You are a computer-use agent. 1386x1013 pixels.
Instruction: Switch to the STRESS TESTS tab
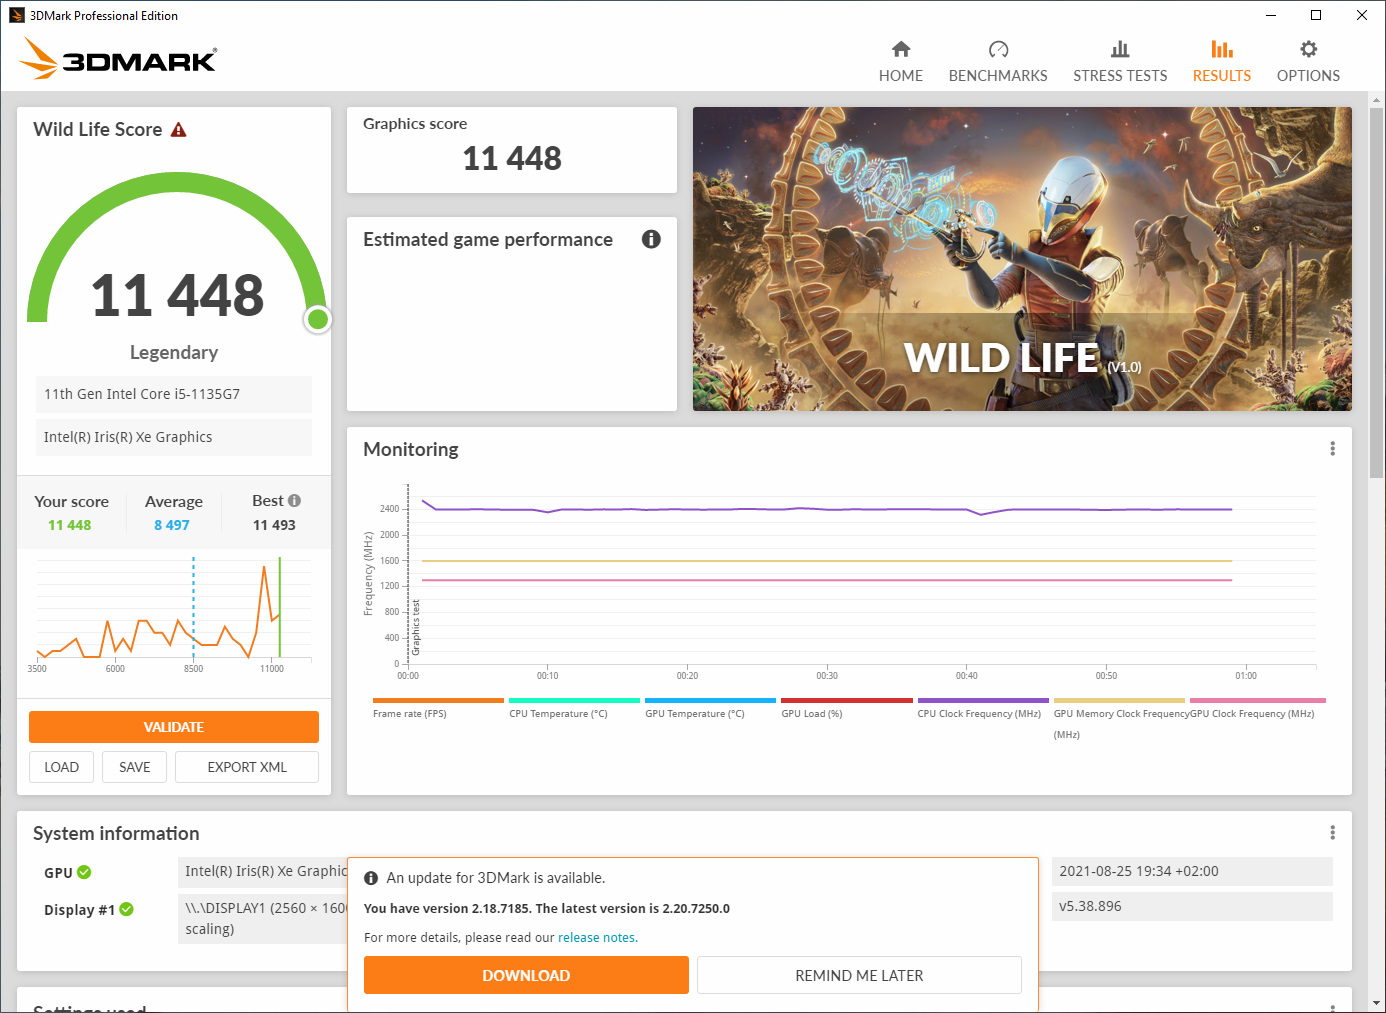pyautogui.click(x=1120, y=62)
